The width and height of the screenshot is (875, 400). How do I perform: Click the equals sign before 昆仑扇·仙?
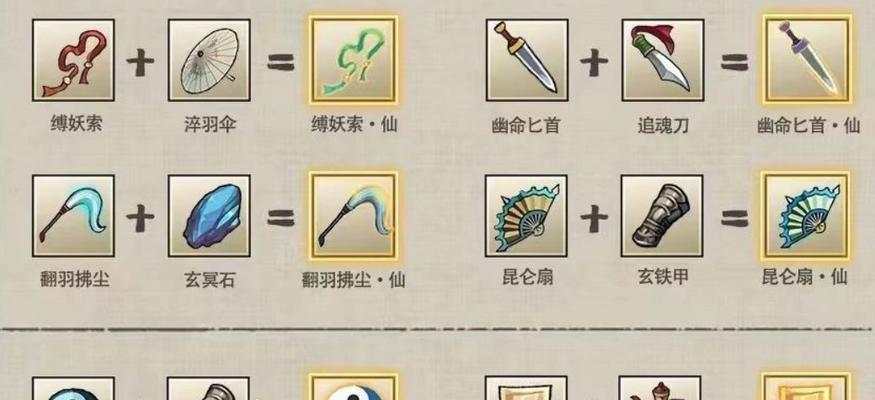point(734,218)
